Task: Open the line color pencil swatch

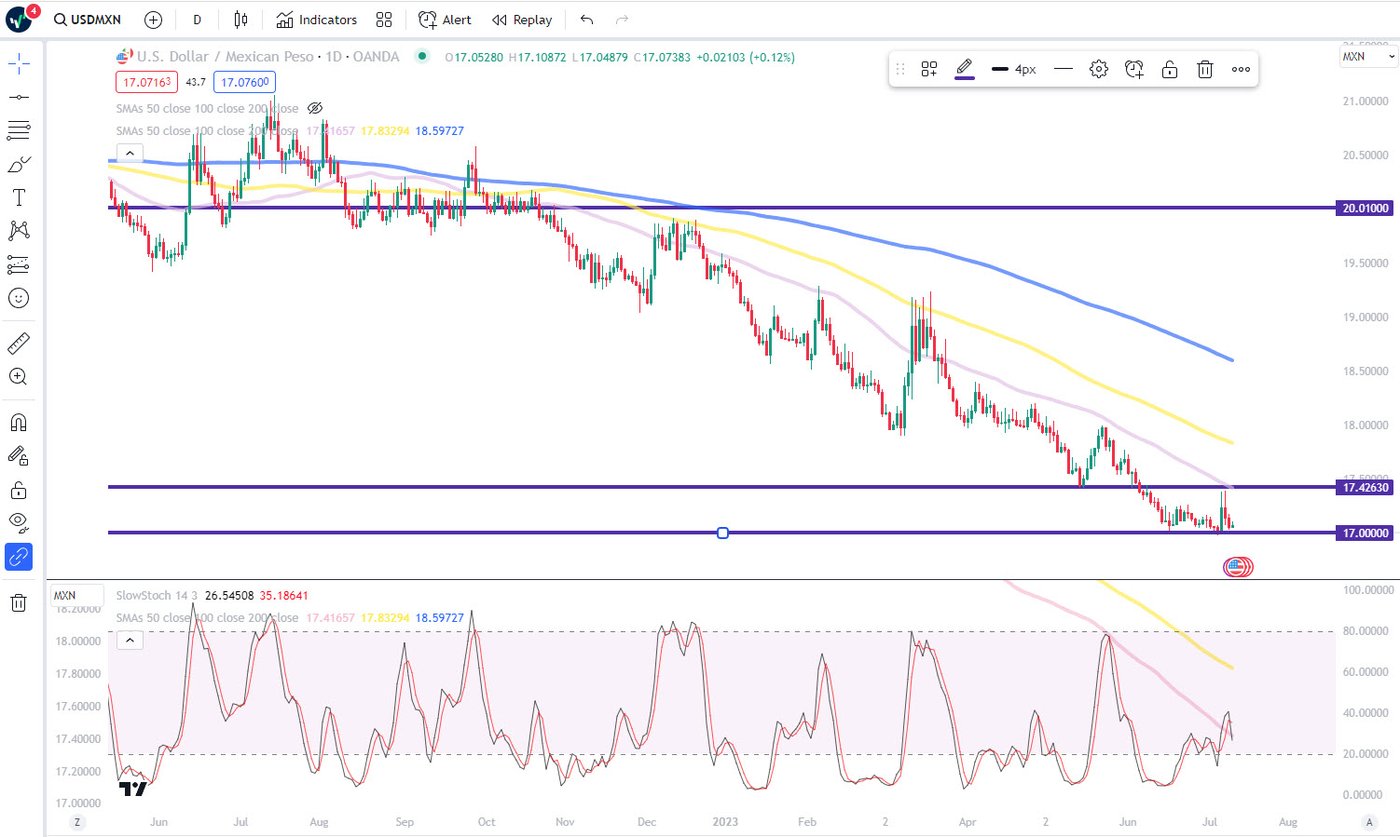Action: [964, 69]
